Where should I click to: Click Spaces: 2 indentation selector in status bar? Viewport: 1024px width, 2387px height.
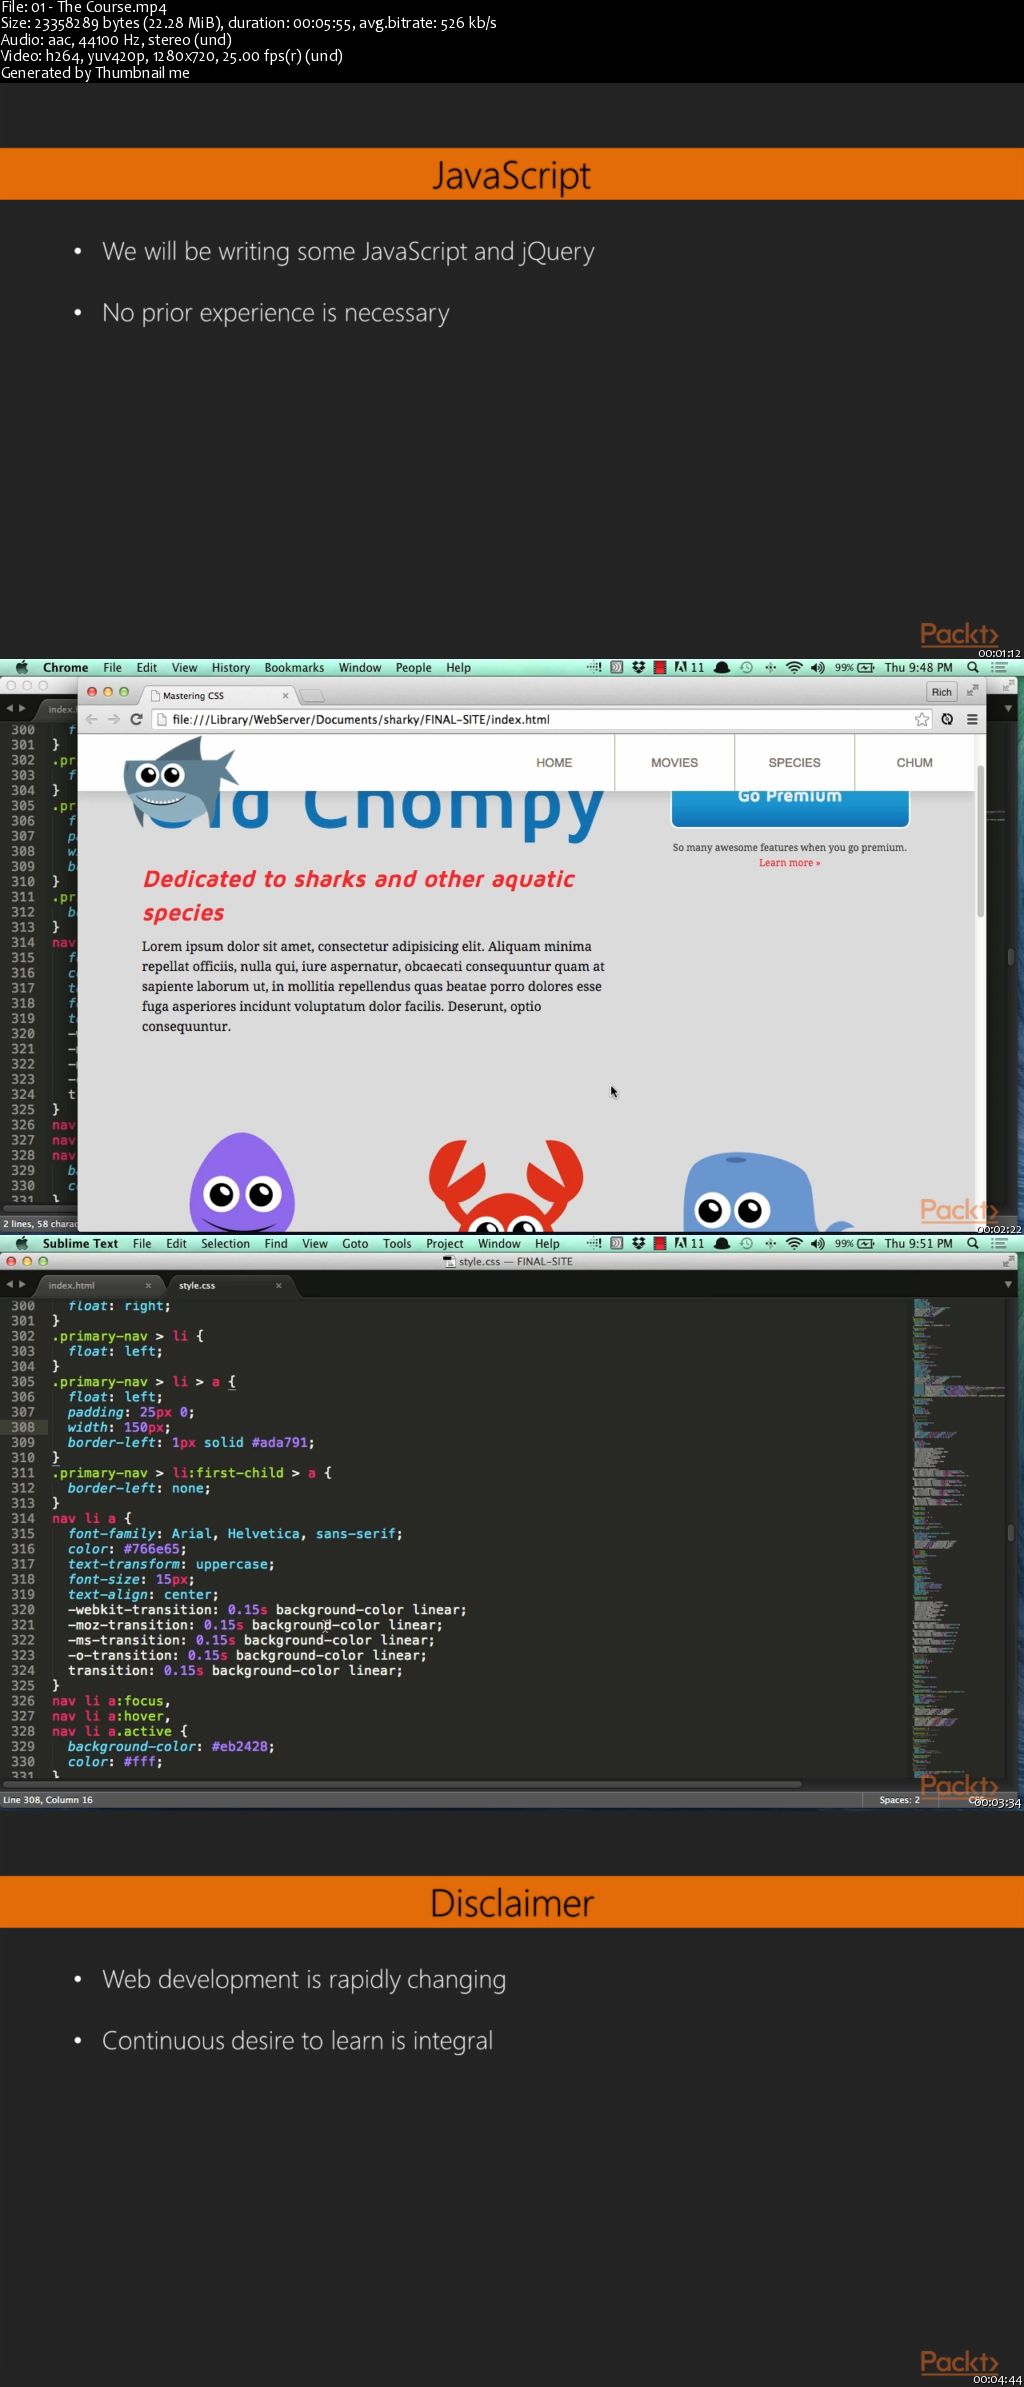[x=899, y=1799]
